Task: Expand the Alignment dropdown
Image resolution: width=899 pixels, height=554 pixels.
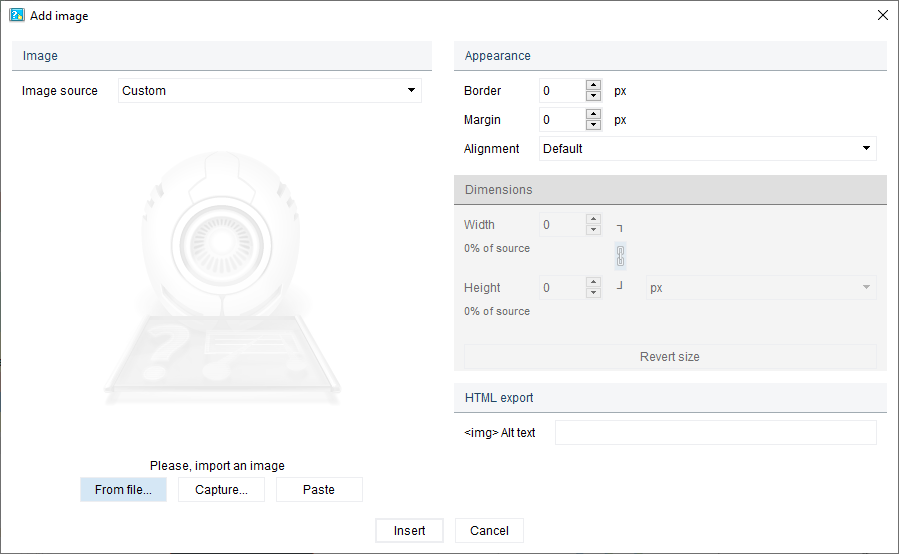Action: [x=707, y=149]
